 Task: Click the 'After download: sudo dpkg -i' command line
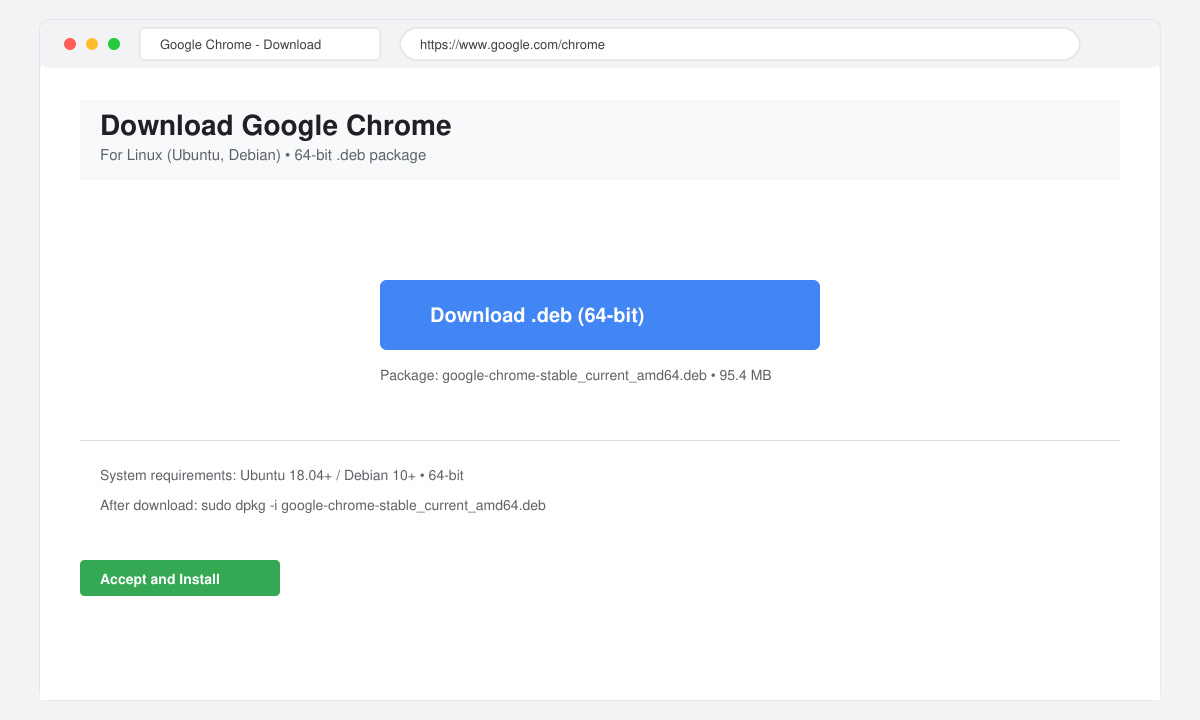(x=323, y=505)
